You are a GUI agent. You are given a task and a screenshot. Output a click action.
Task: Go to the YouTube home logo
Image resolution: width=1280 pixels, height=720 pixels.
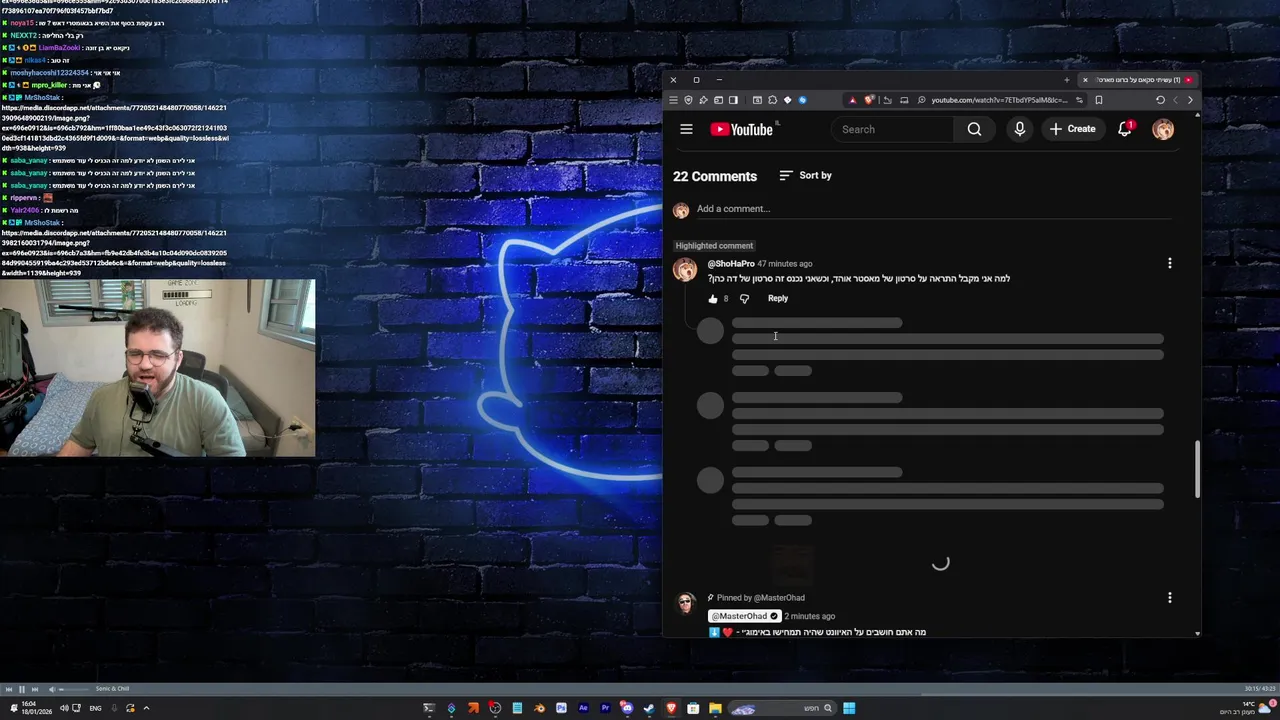click(744, 129)
